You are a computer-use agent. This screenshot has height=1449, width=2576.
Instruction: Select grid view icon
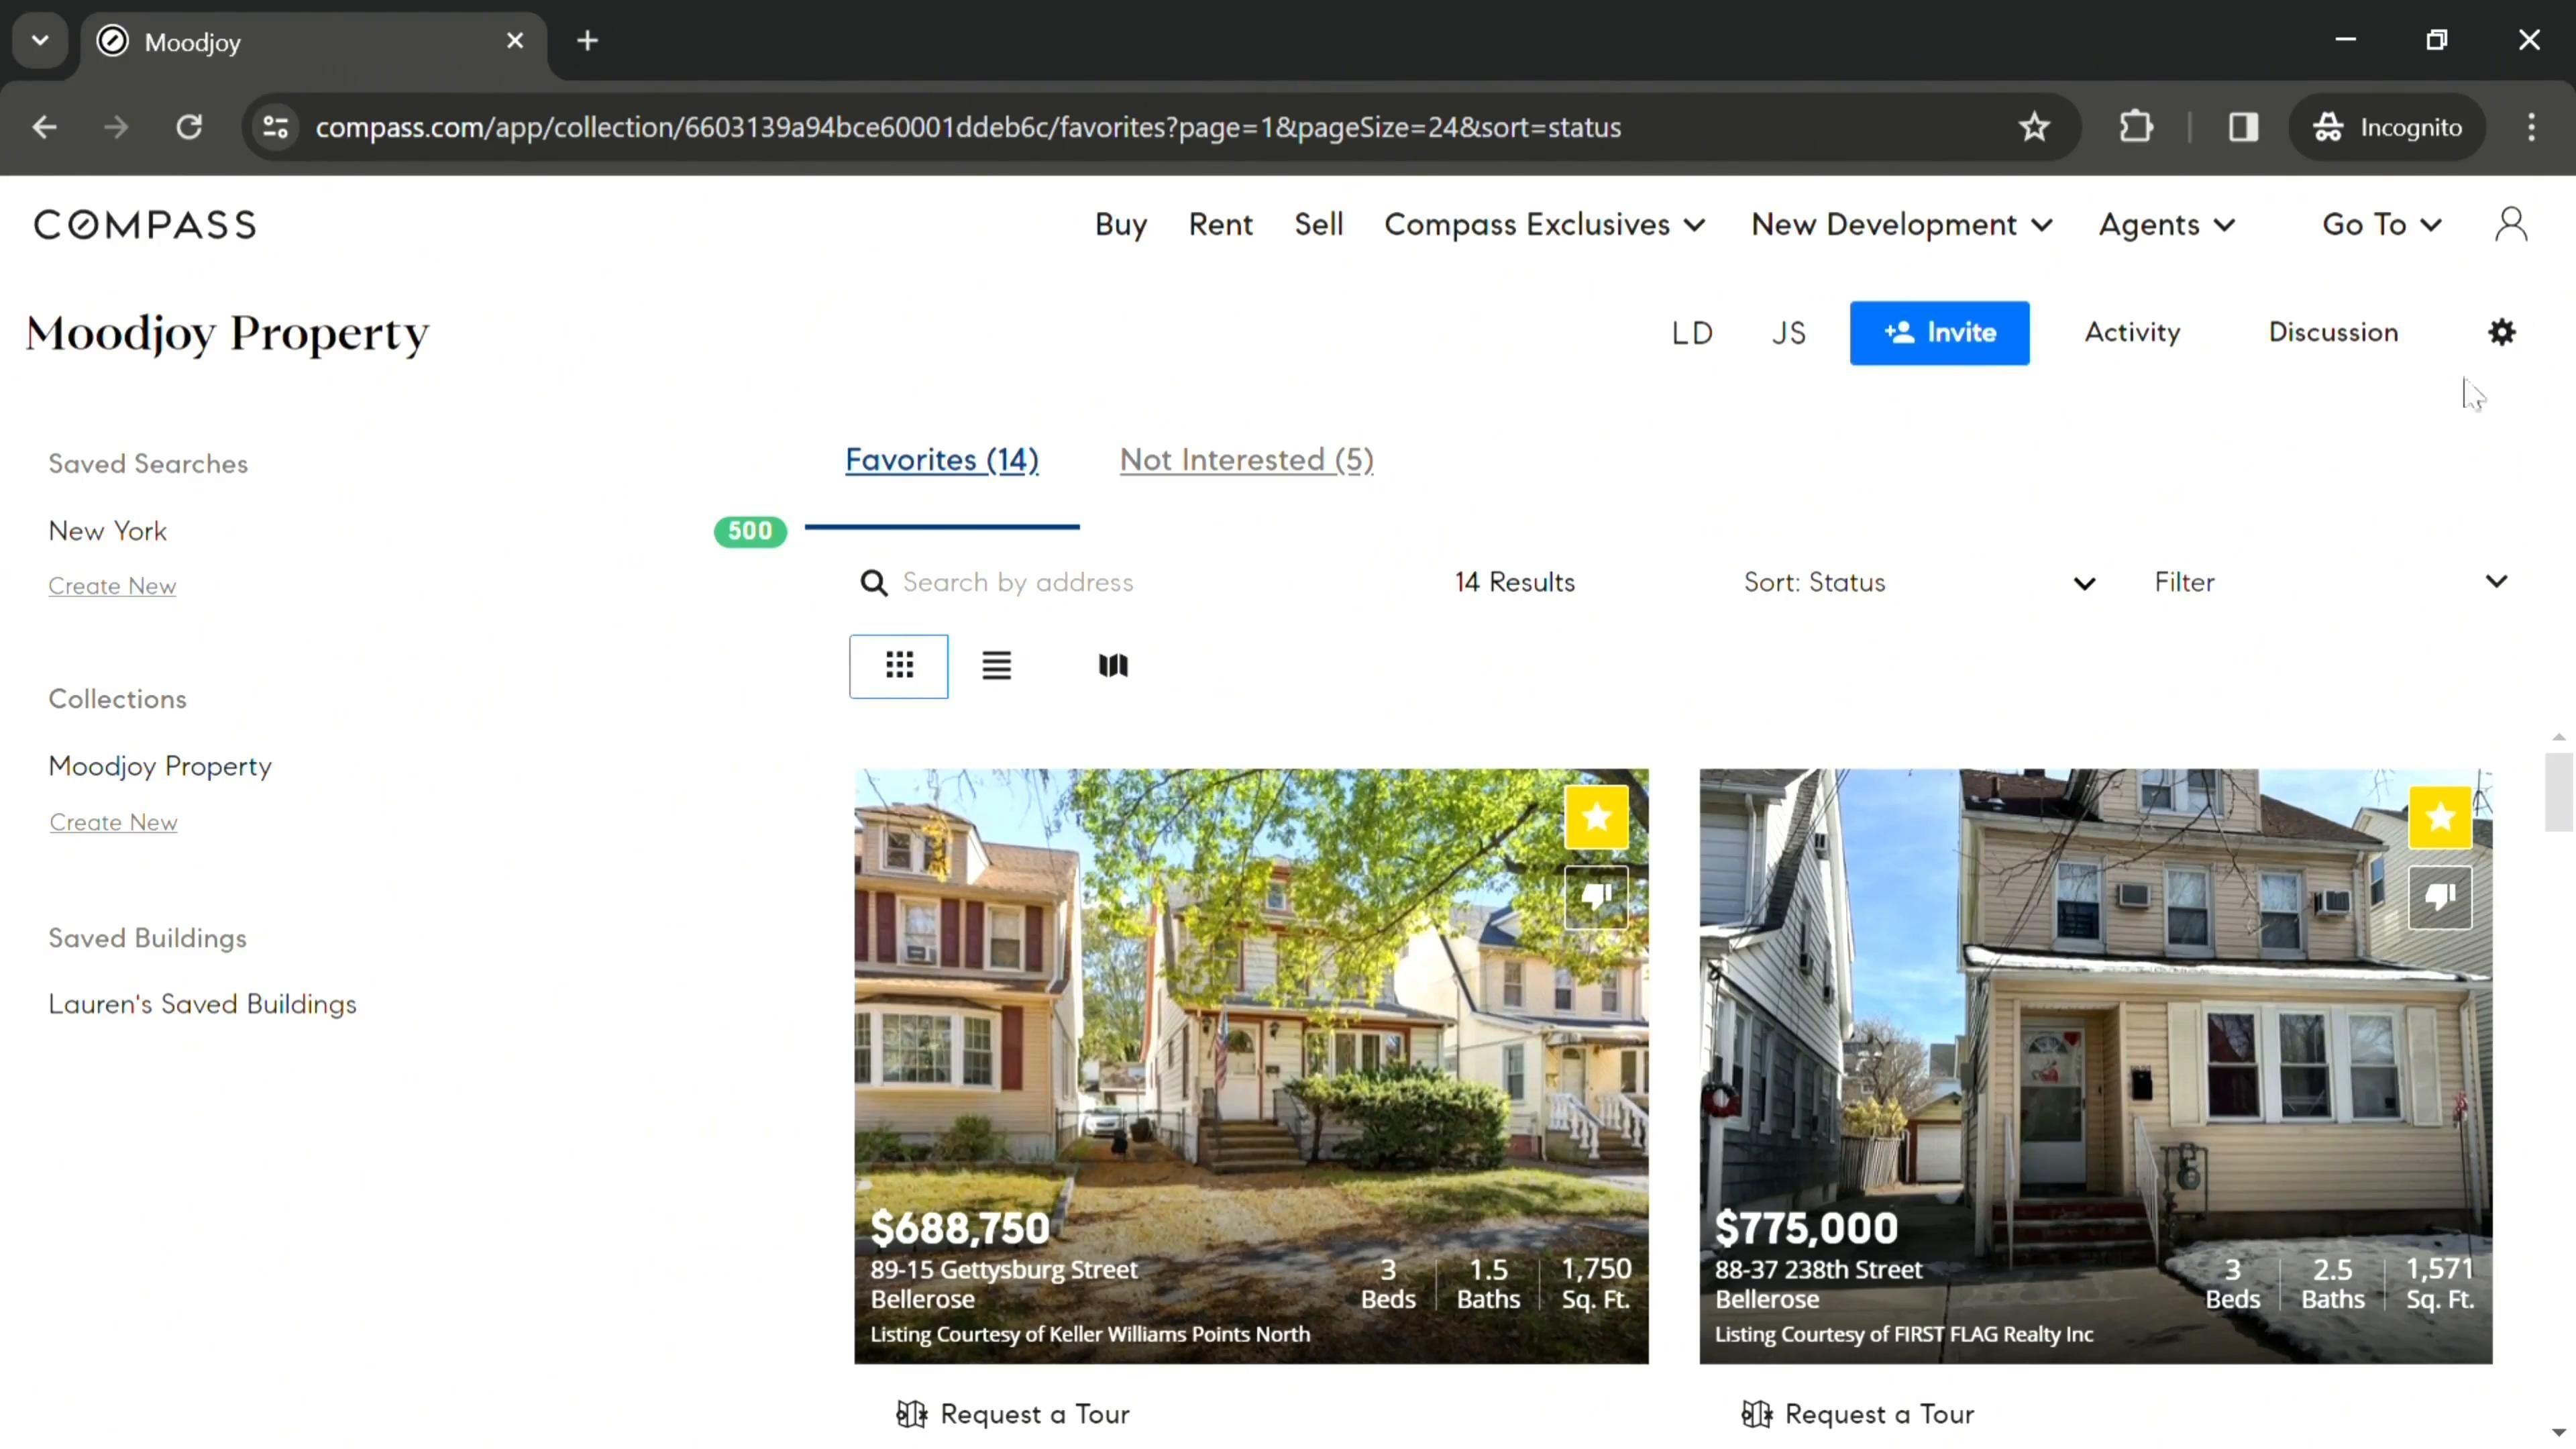tap(899, 666)
